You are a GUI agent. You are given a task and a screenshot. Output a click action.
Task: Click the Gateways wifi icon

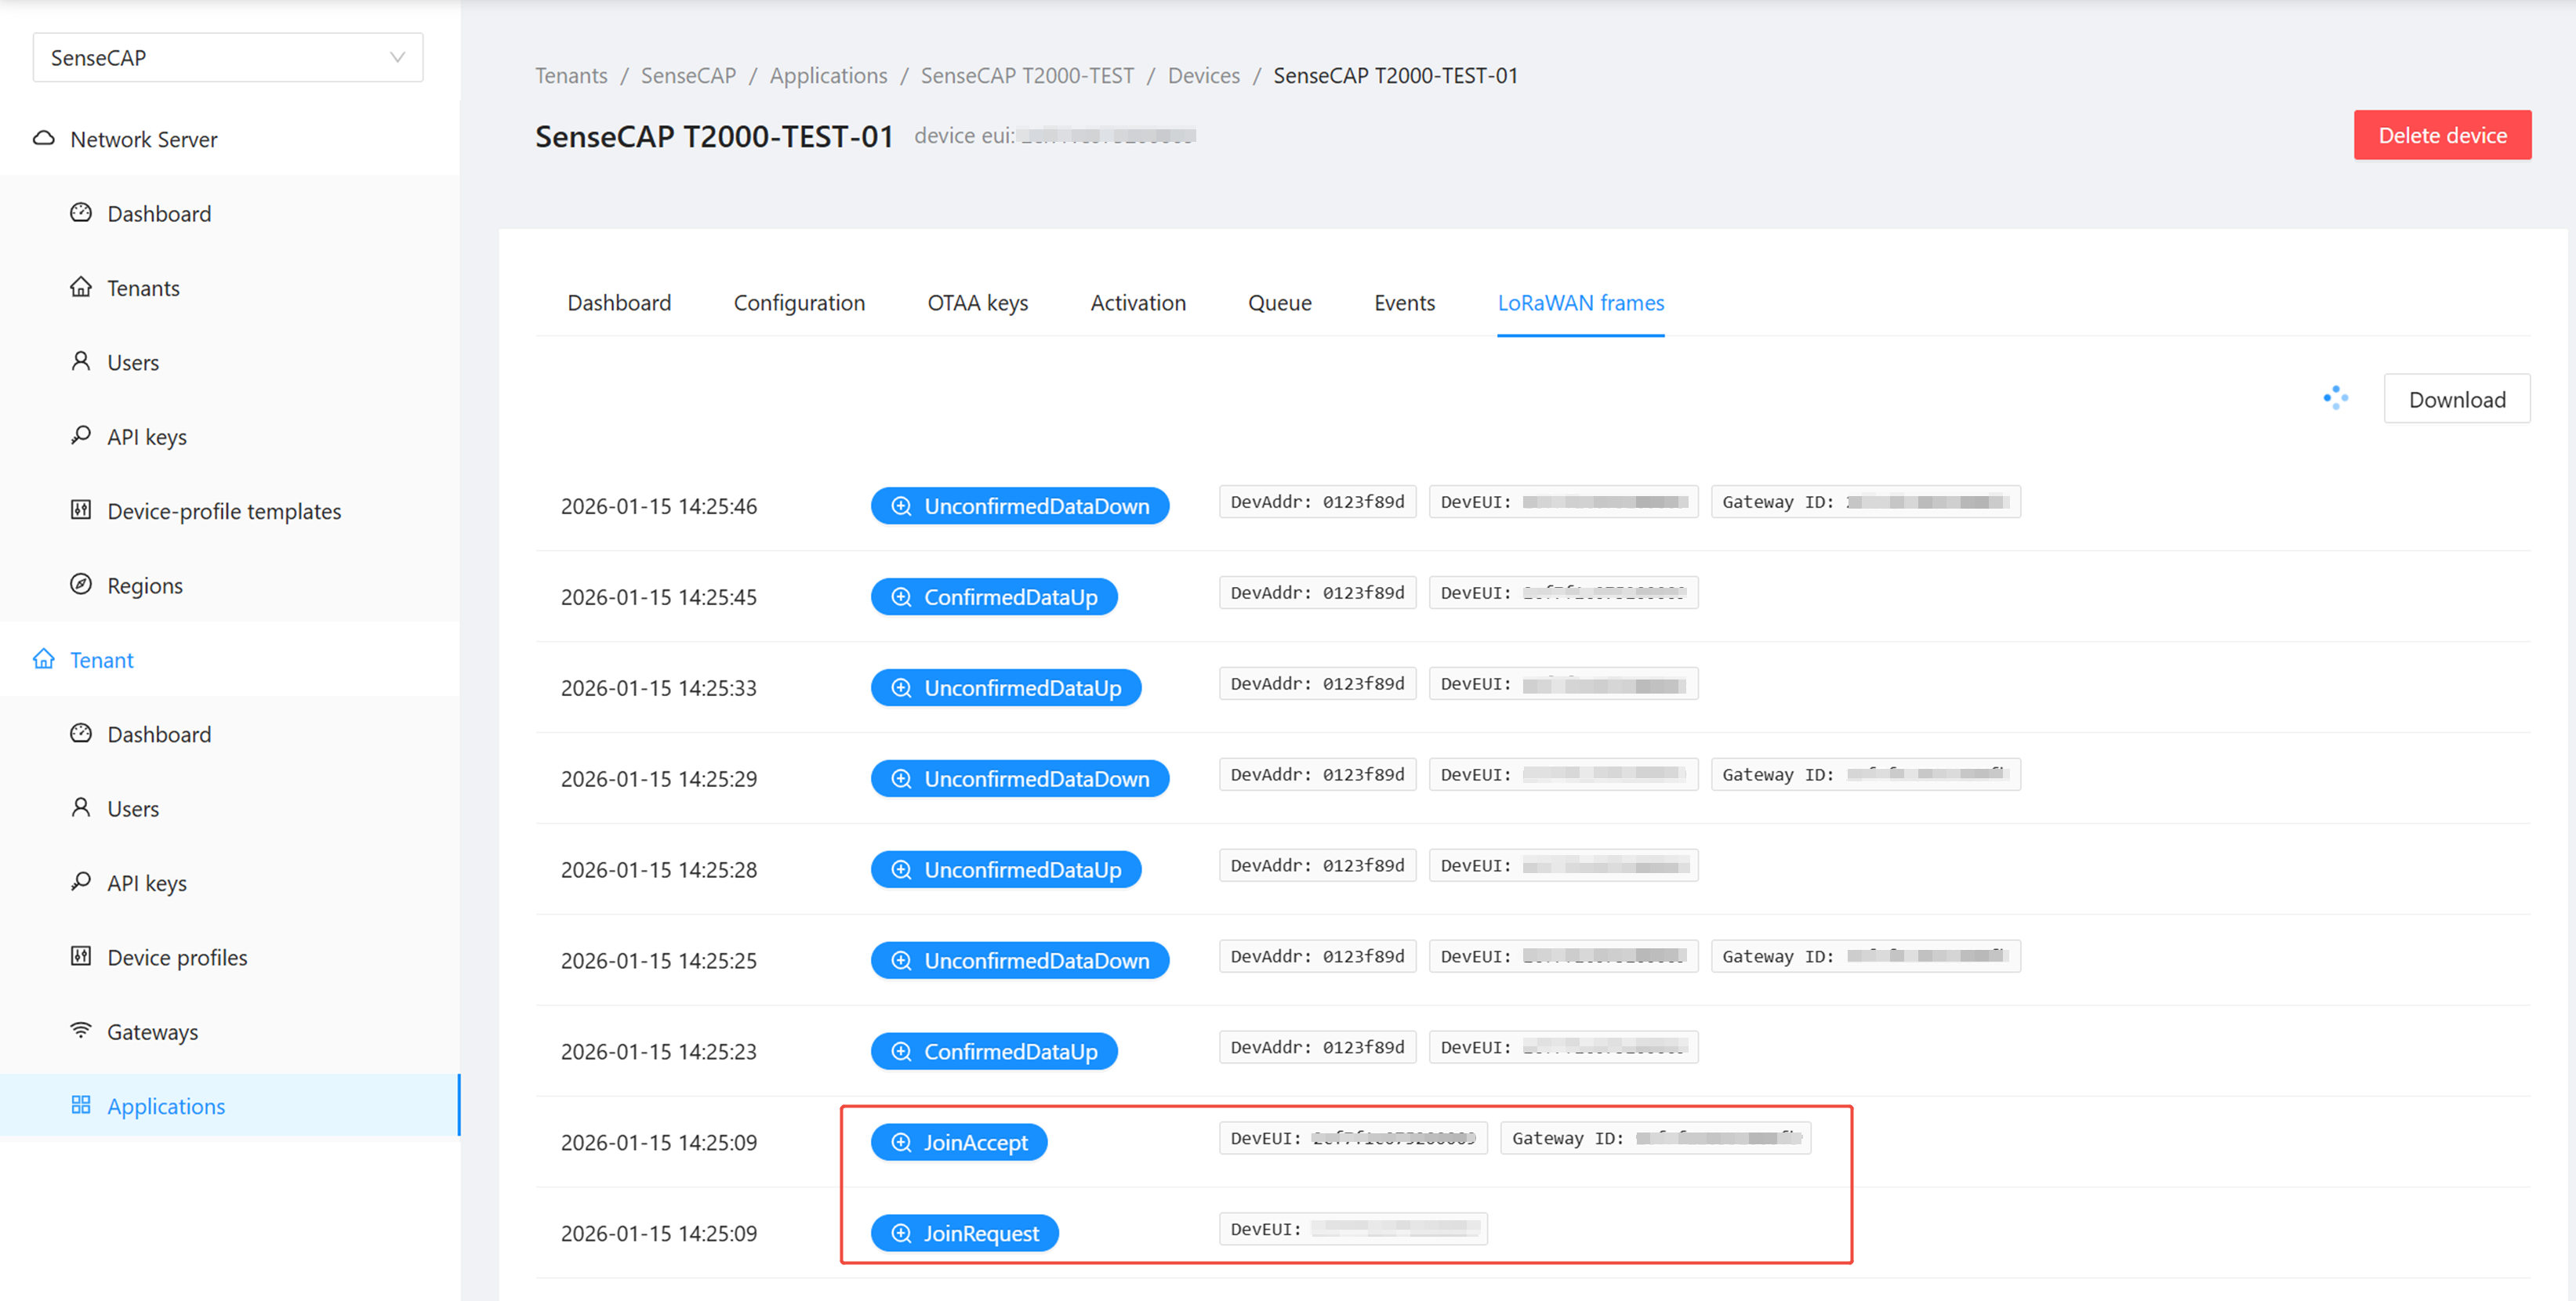pyautogui.click(x=81, y=1031)
